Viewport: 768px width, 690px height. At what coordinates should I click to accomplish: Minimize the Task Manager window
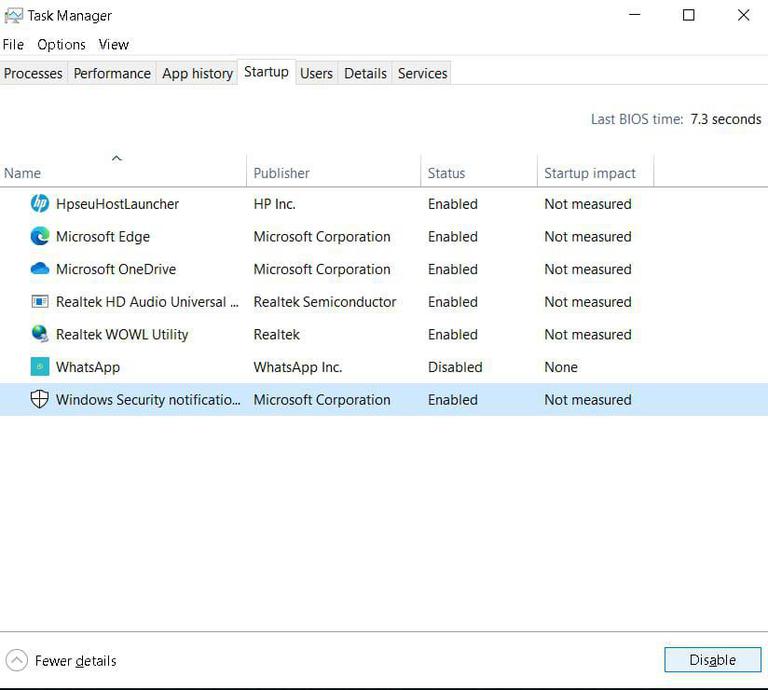coord(635,15)
